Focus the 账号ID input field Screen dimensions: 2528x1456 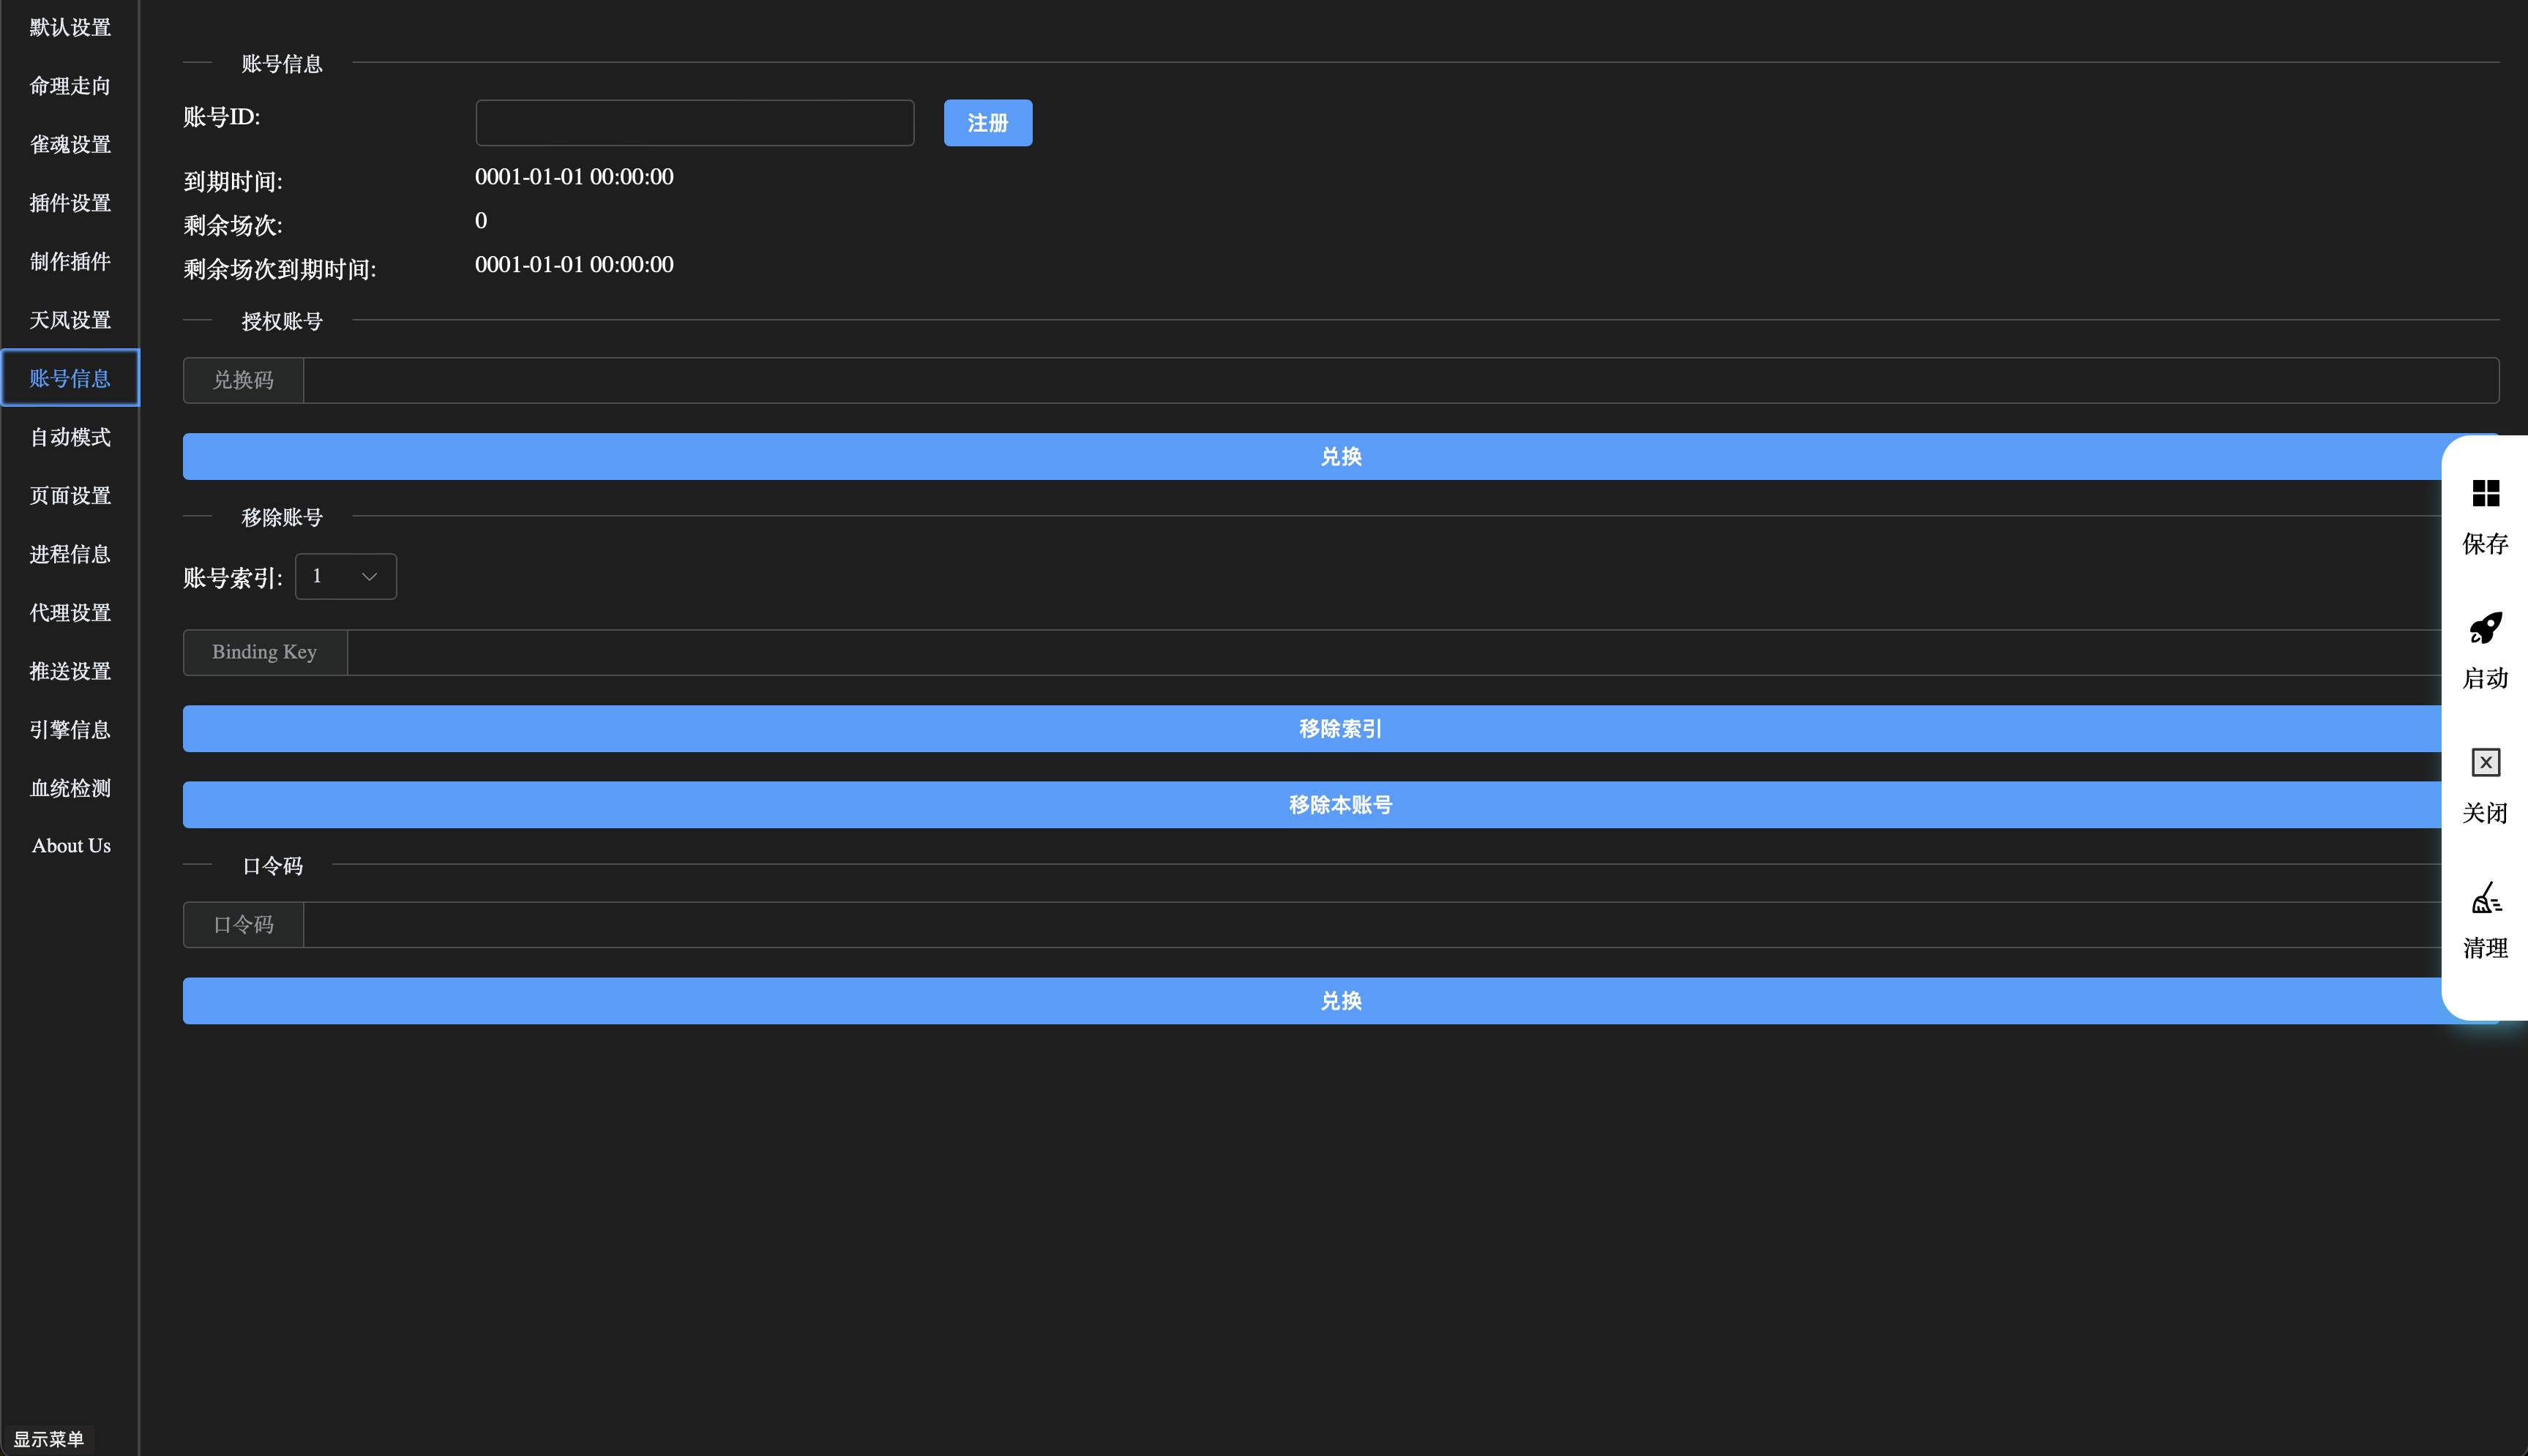tap(695, 123)
